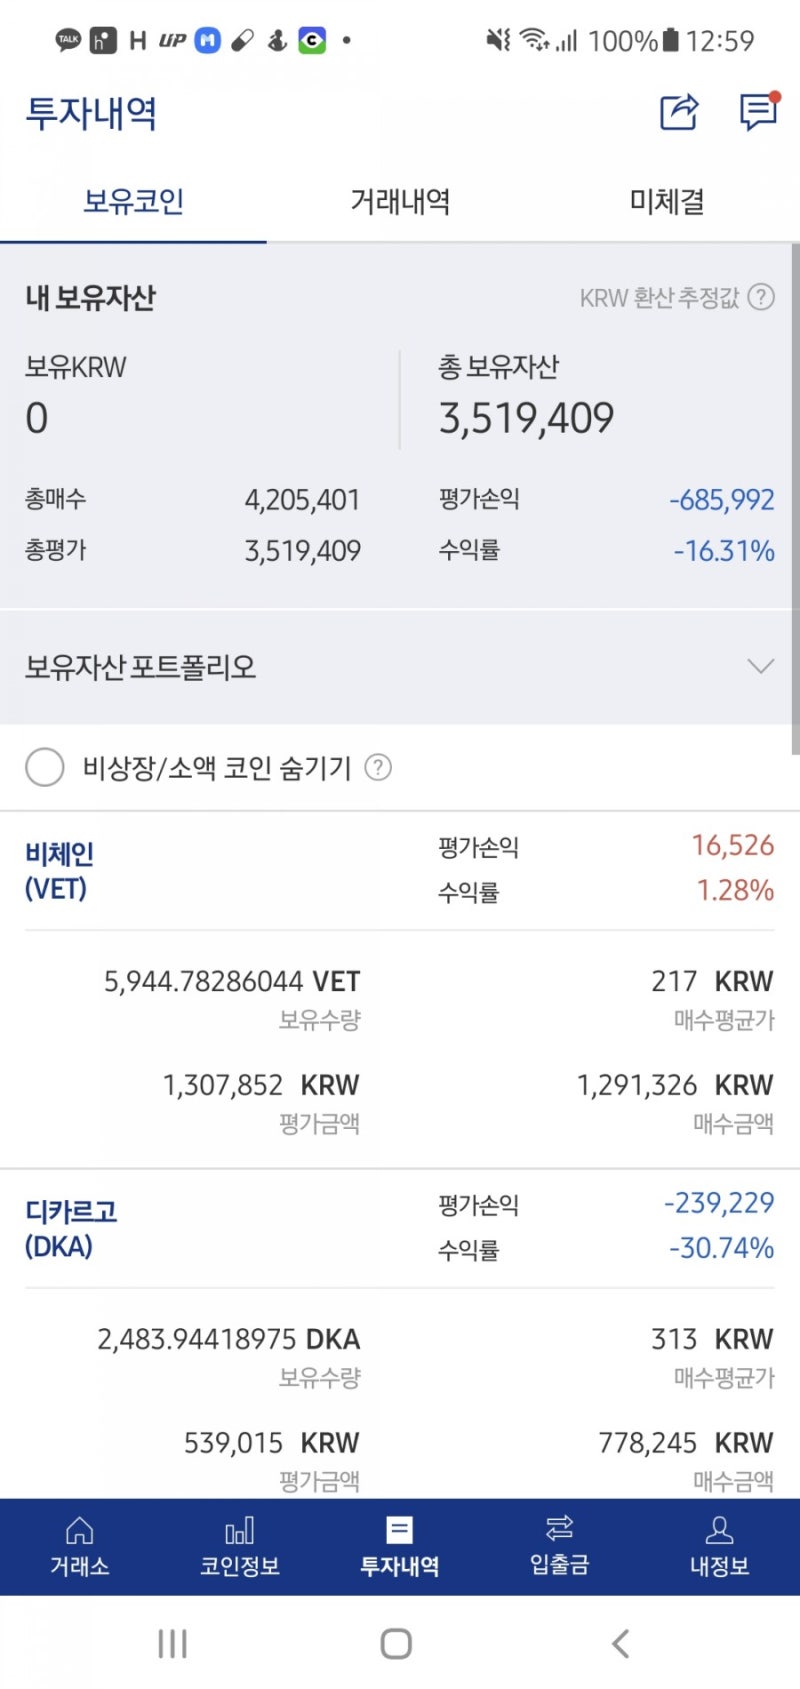Select the 보유코인 tab
This screenshot has width=800, height=1689.
point(134,201)
